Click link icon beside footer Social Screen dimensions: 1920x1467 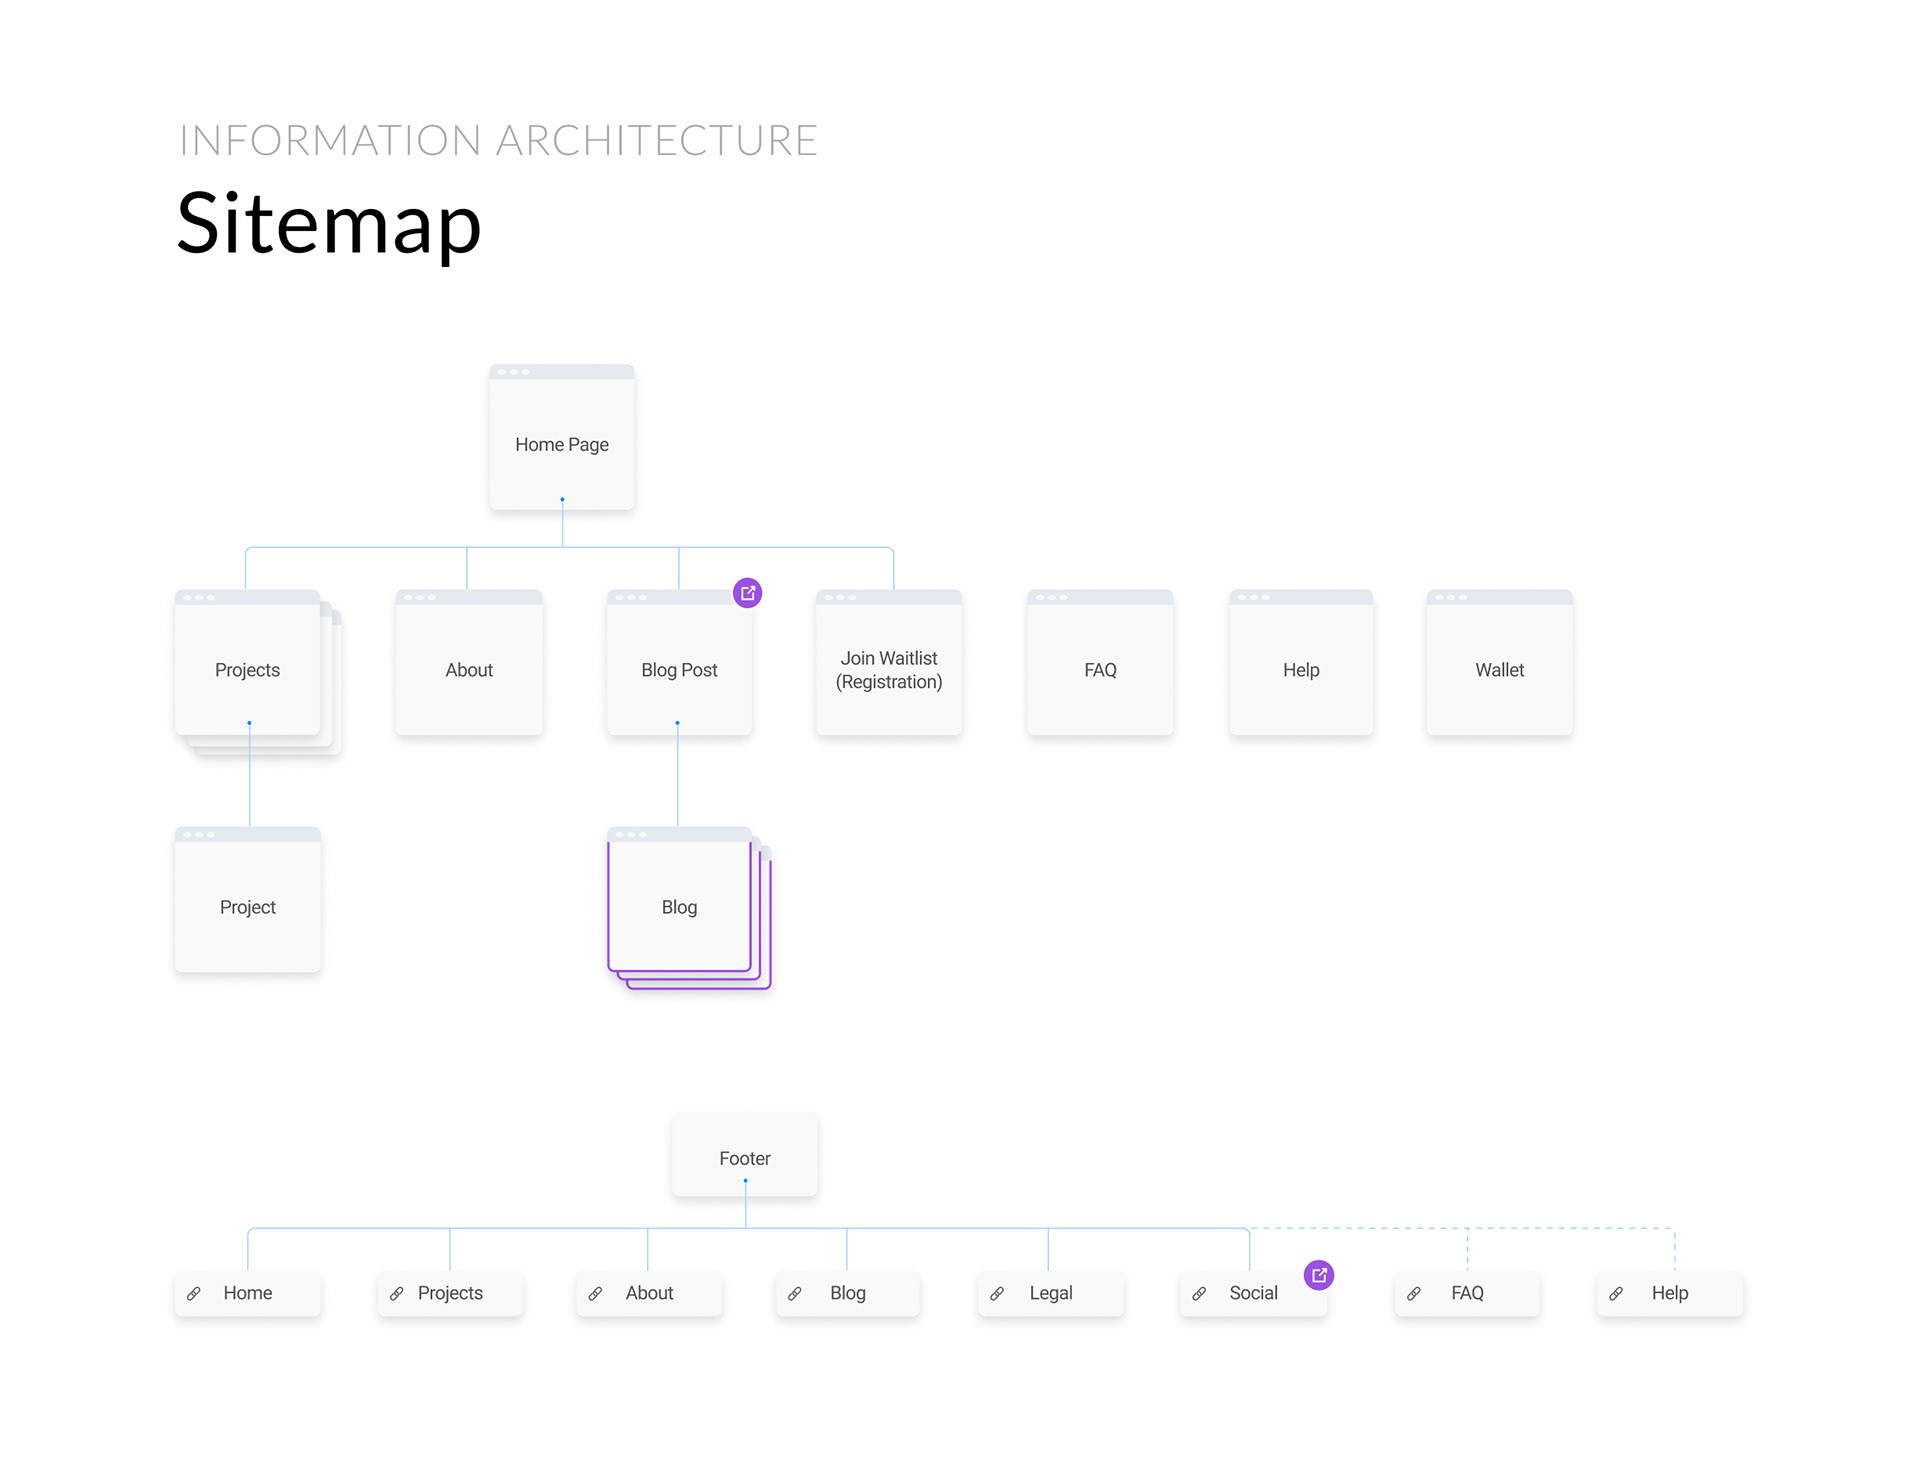point(1199,1293)
